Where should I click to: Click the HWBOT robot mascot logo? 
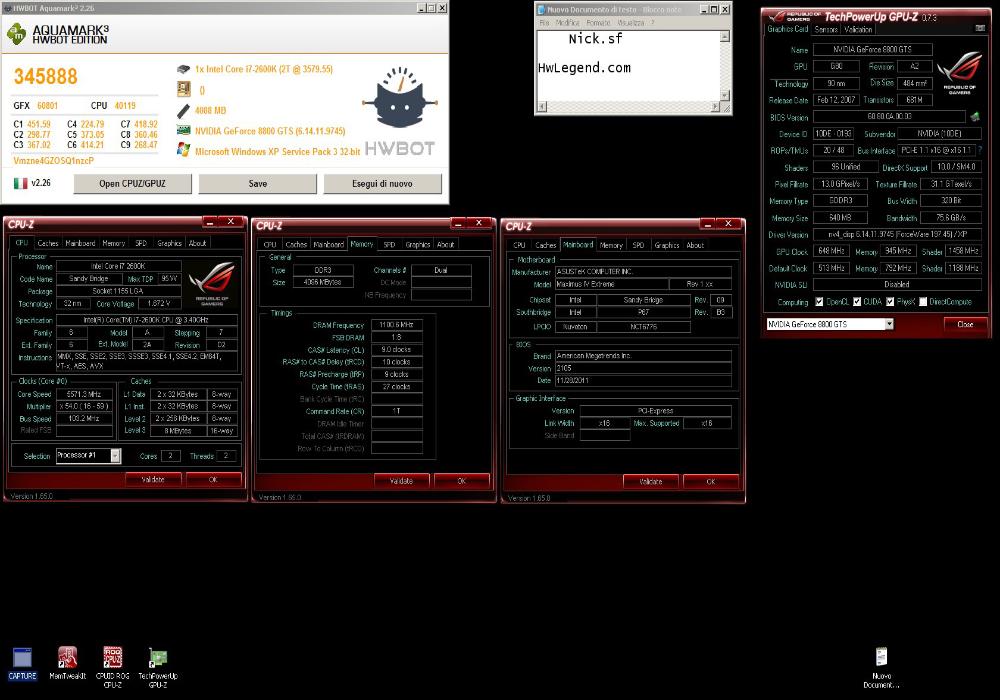coord(400,98)
